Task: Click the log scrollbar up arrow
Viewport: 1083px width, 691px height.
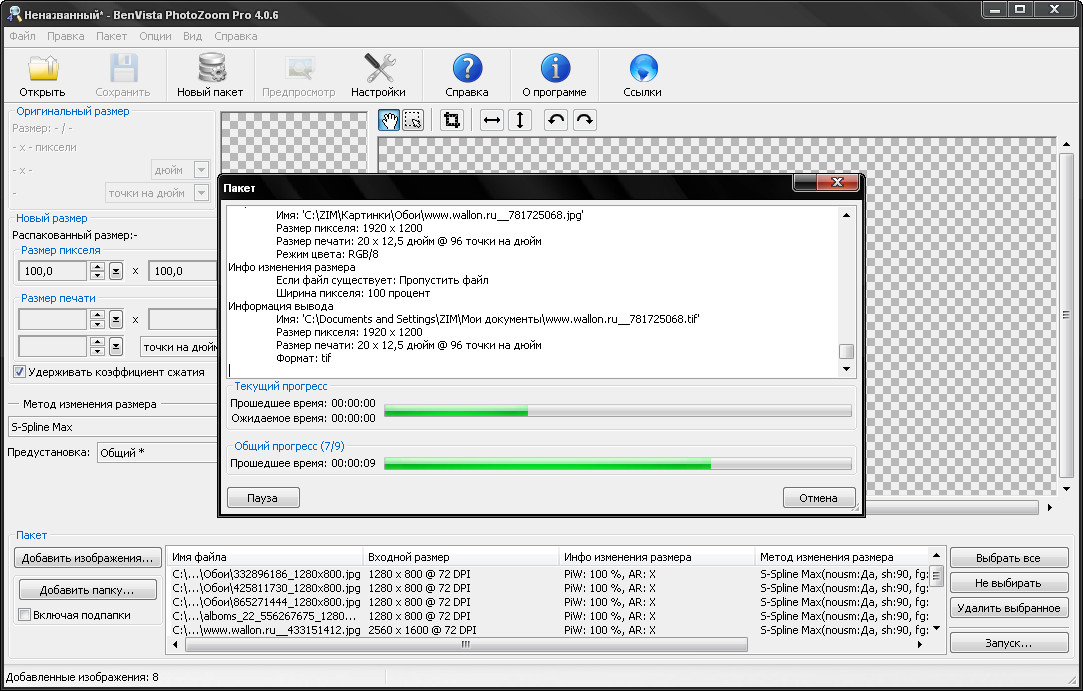Action: click(846, 215)
